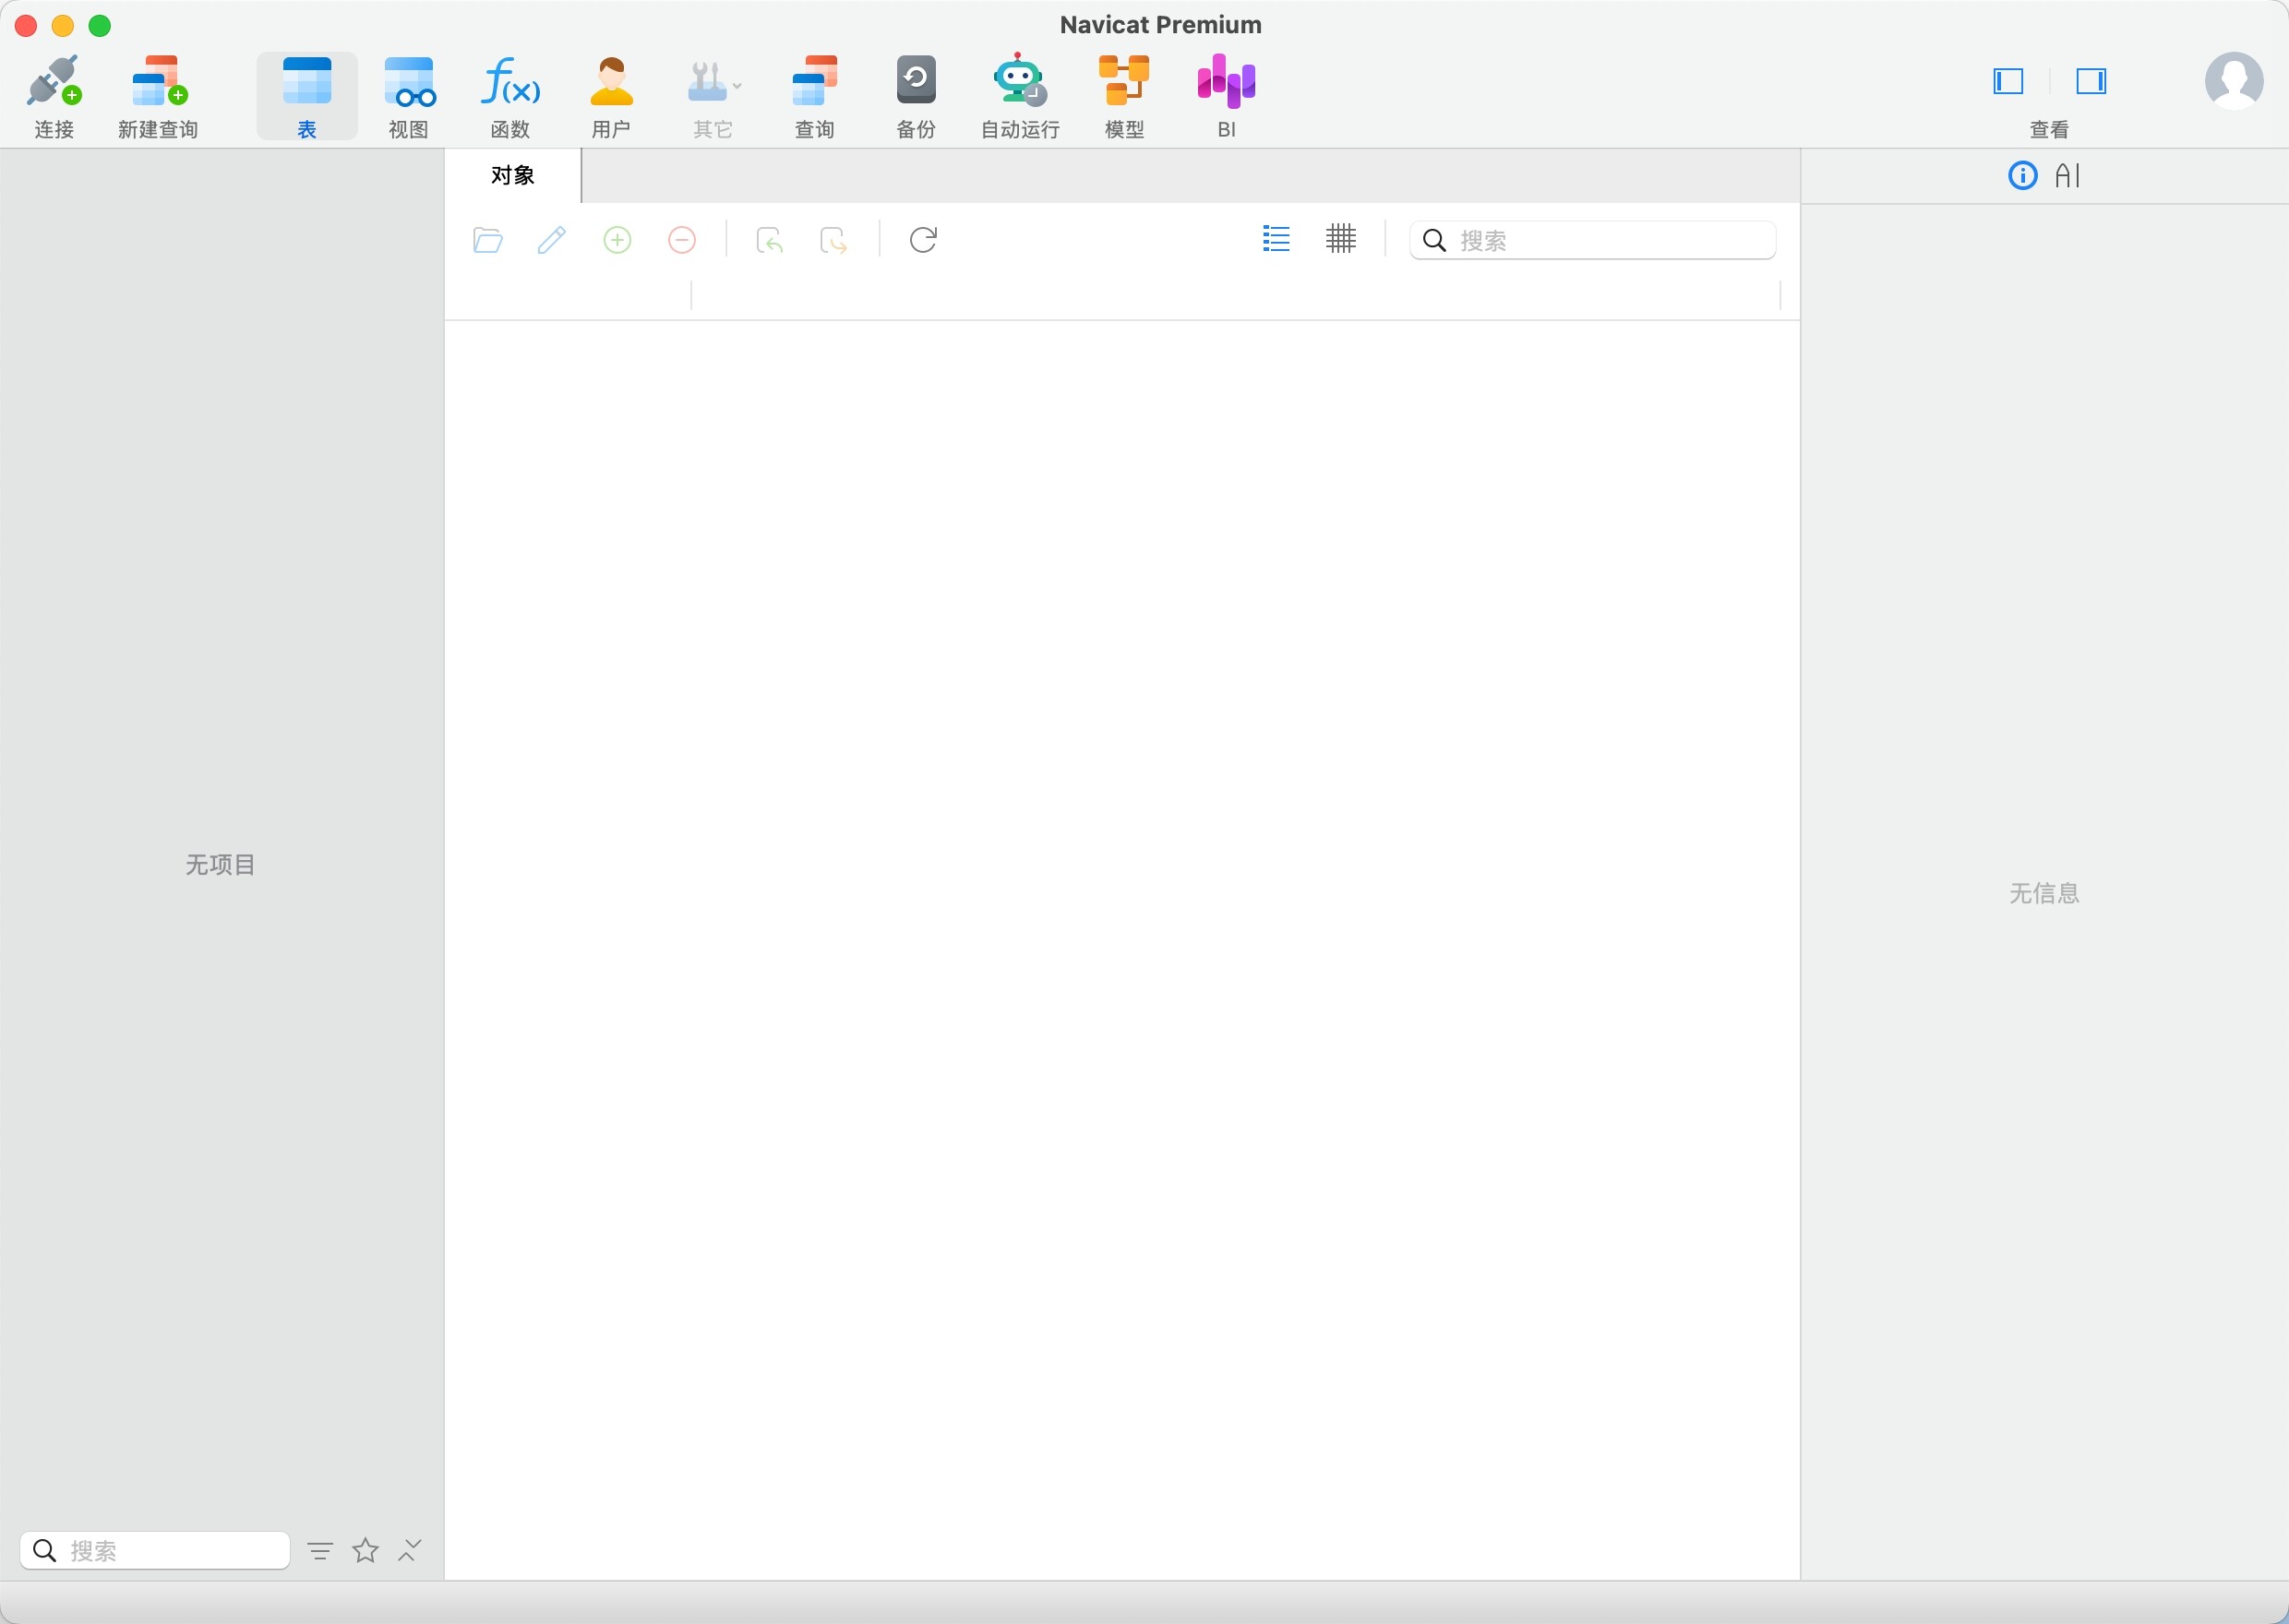
Task: Focus the navigation pane 搜索 field
Action: point(155,1550)
